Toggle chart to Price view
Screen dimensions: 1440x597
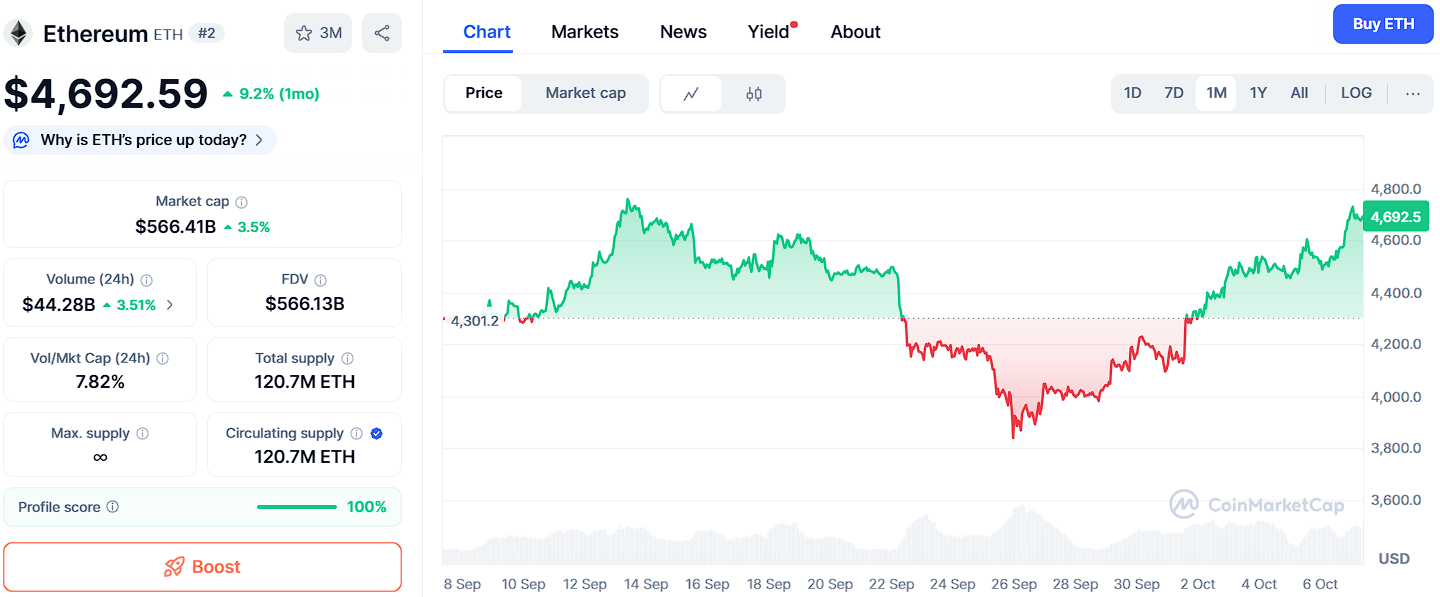tap(484, 93)
